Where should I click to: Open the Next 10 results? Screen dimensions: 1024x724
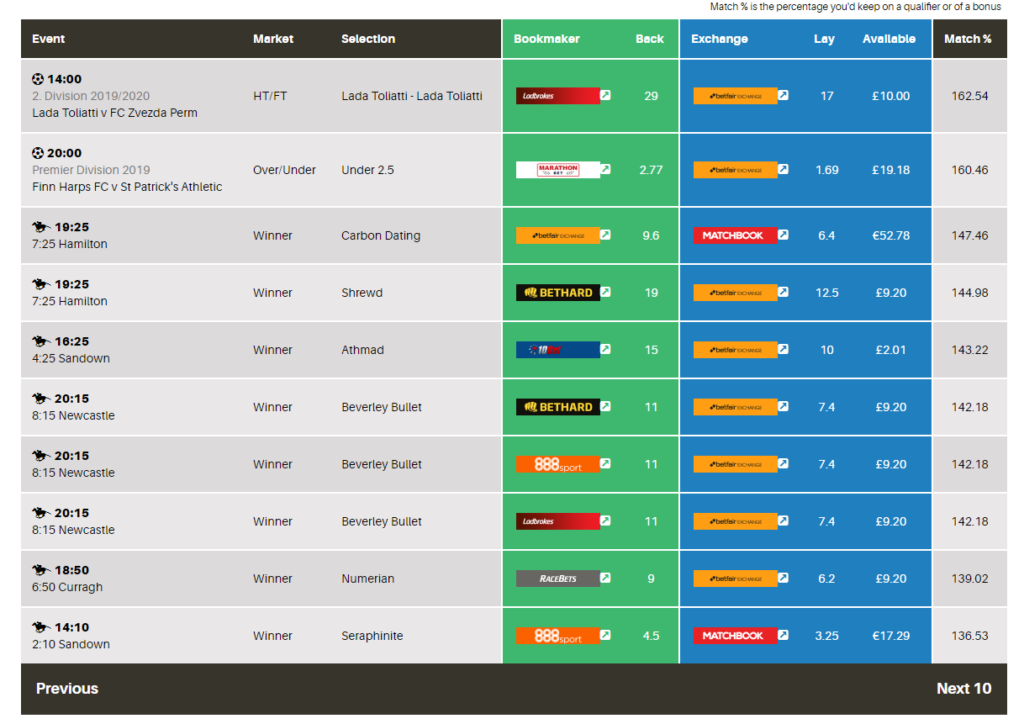tap(963, 689)
